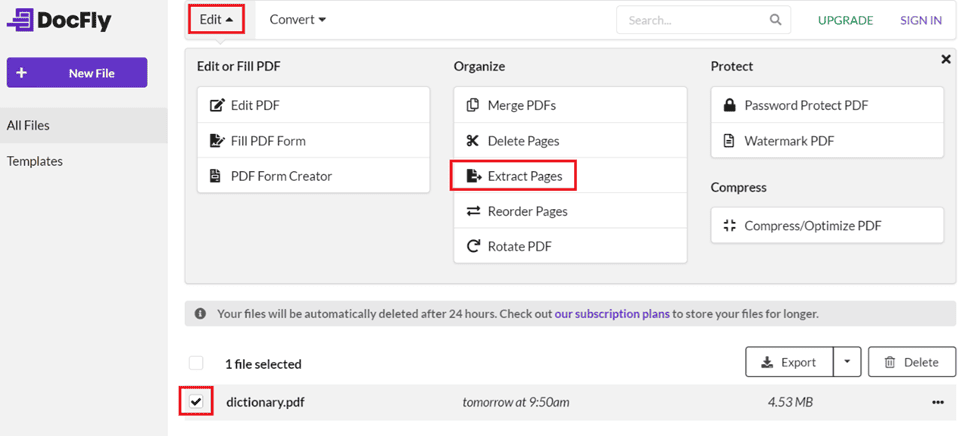The image size is (964, 436).
Task: Click the Merge PDFs icon
Action: pos(473,105)
